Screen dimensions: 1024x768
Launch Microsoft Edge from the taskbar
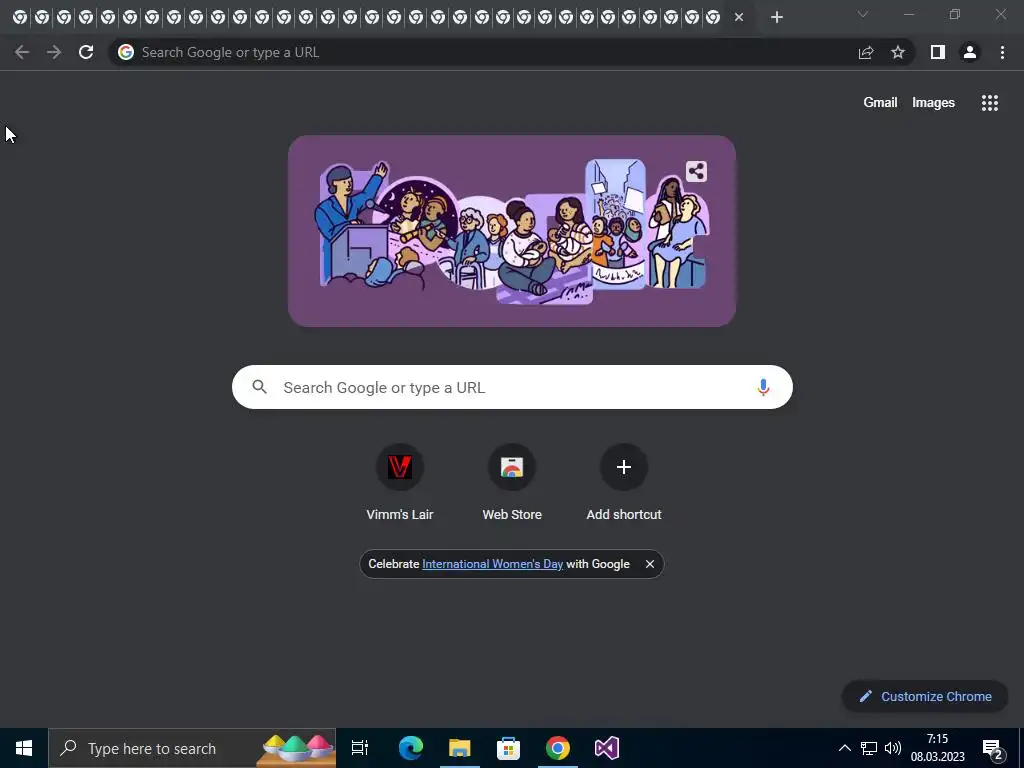pyautogui.click(x=411, y=748)
